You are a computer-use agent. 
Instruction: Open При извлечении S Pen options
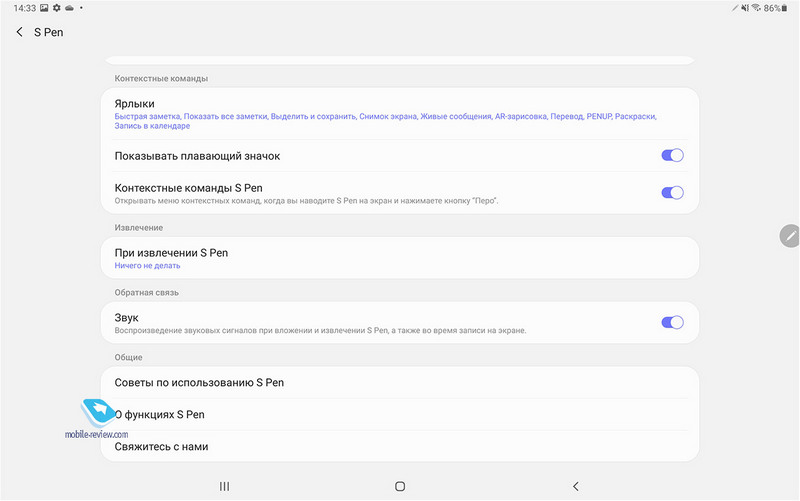400,258
